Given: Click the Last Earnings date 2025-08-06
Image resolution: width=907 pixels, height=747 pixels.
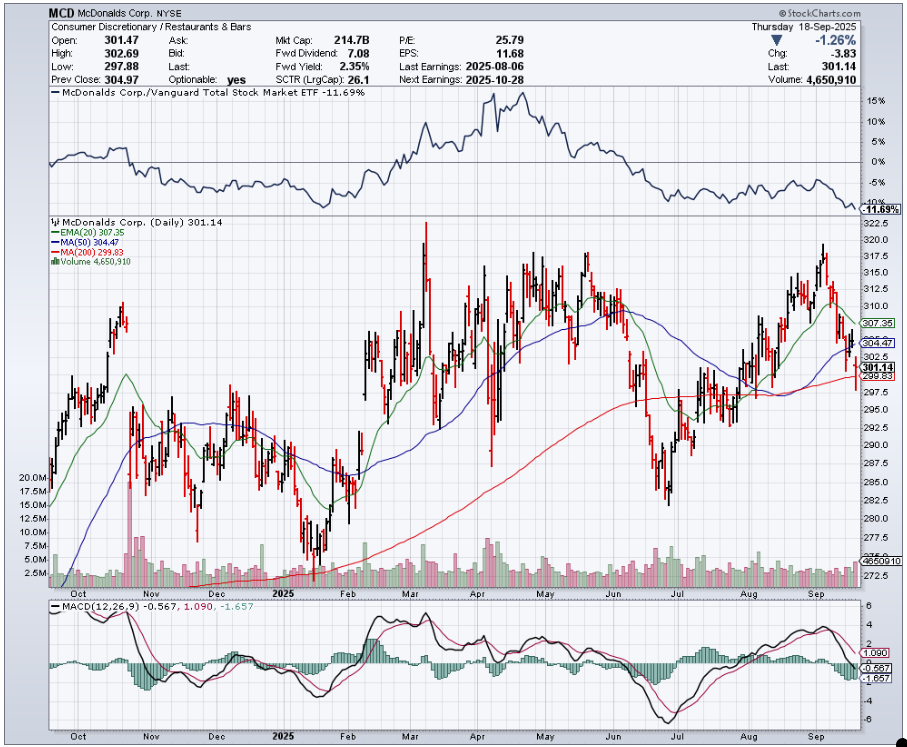Looking at the screenshot, I should 495,67.
